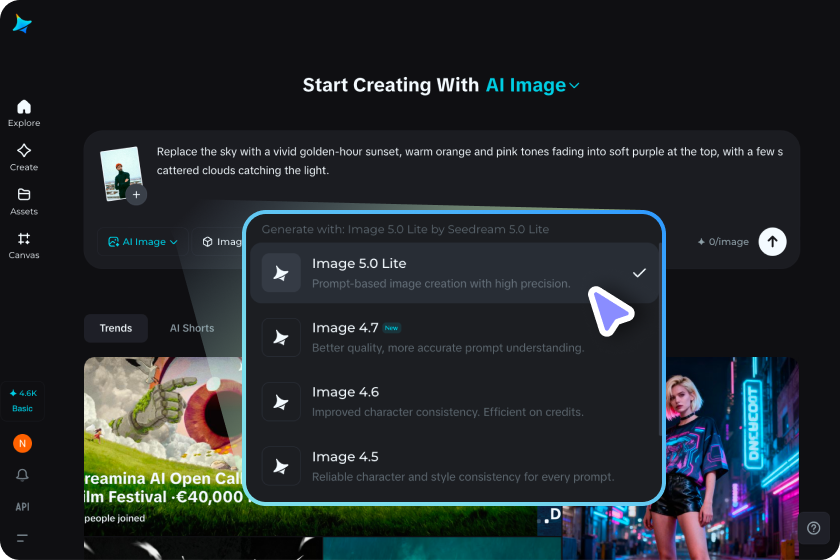This screenshot has height=560, width=840.
Task: Open the help question mark button
Action: pyautogui.click(x=813, y=528)
